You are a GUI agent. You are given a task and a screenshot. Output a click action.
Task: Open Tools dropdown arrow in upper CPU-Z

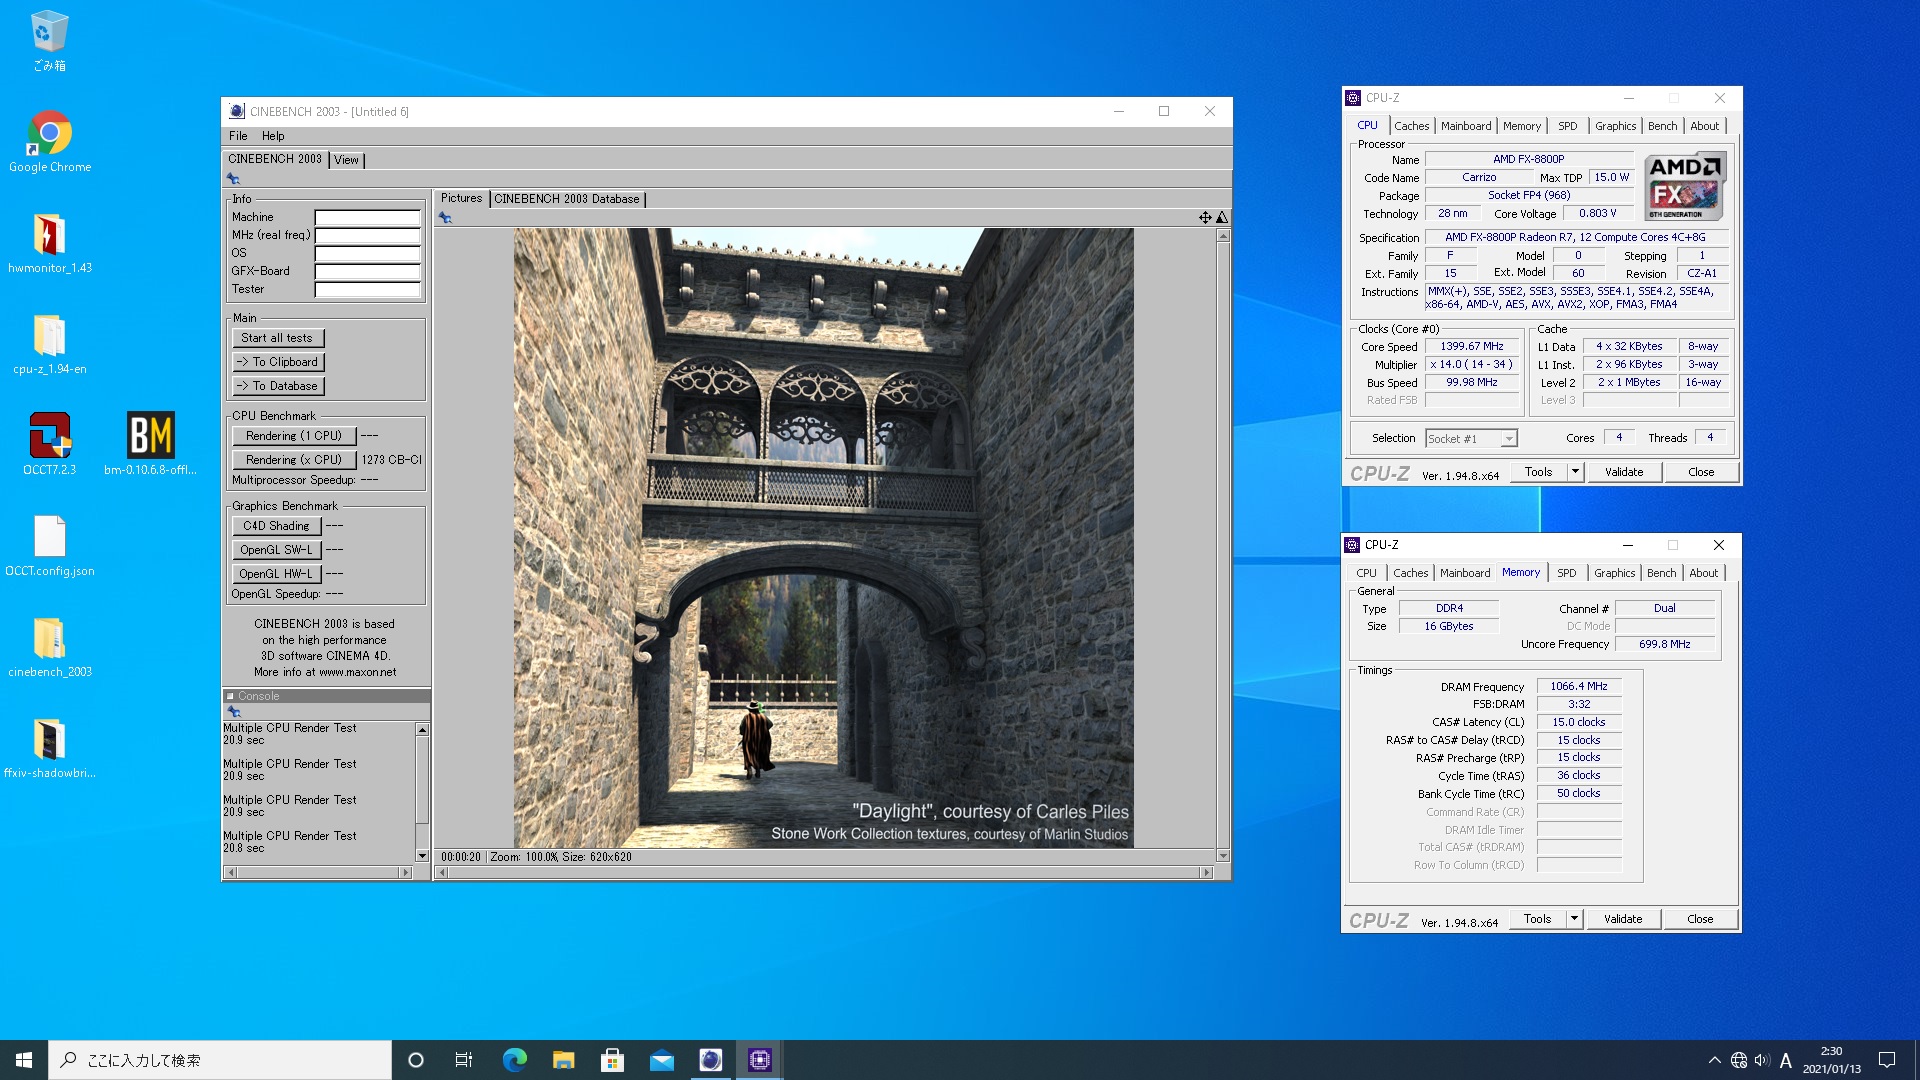coord(1575,472)
